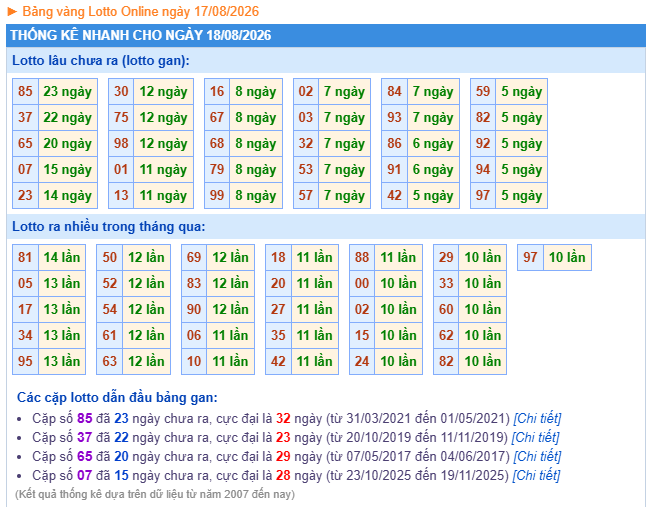The image size is (650, 507).
Task: Select the lotto gan number 37
Action: (25, 117)
